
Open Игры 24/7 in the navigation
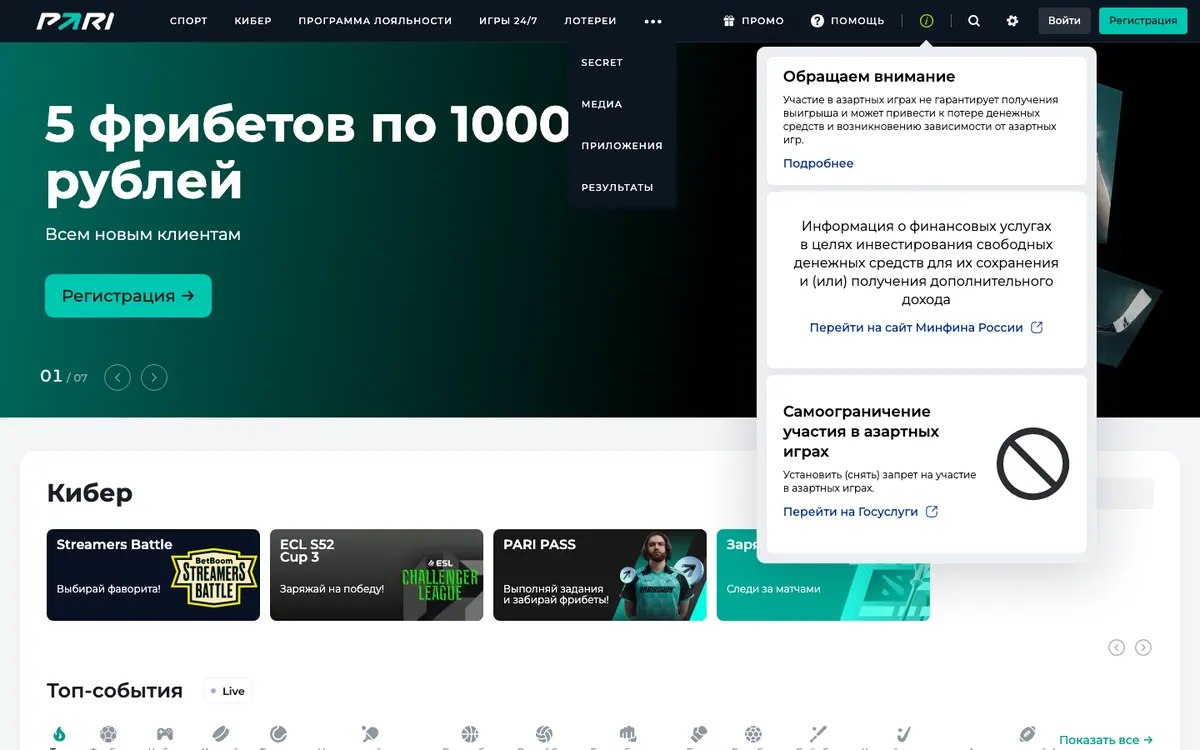pyautogui.click(x=508, y=21)
